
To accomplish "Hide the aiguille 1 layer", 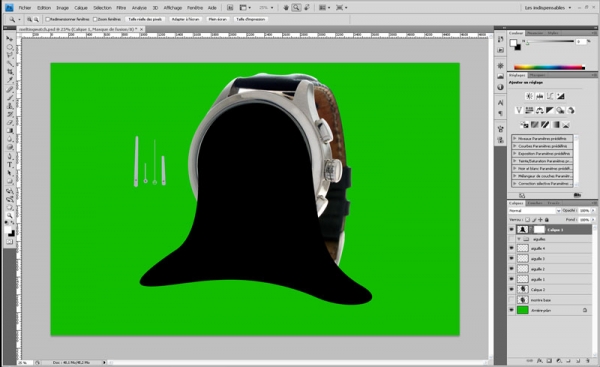I will pos(512,279).
